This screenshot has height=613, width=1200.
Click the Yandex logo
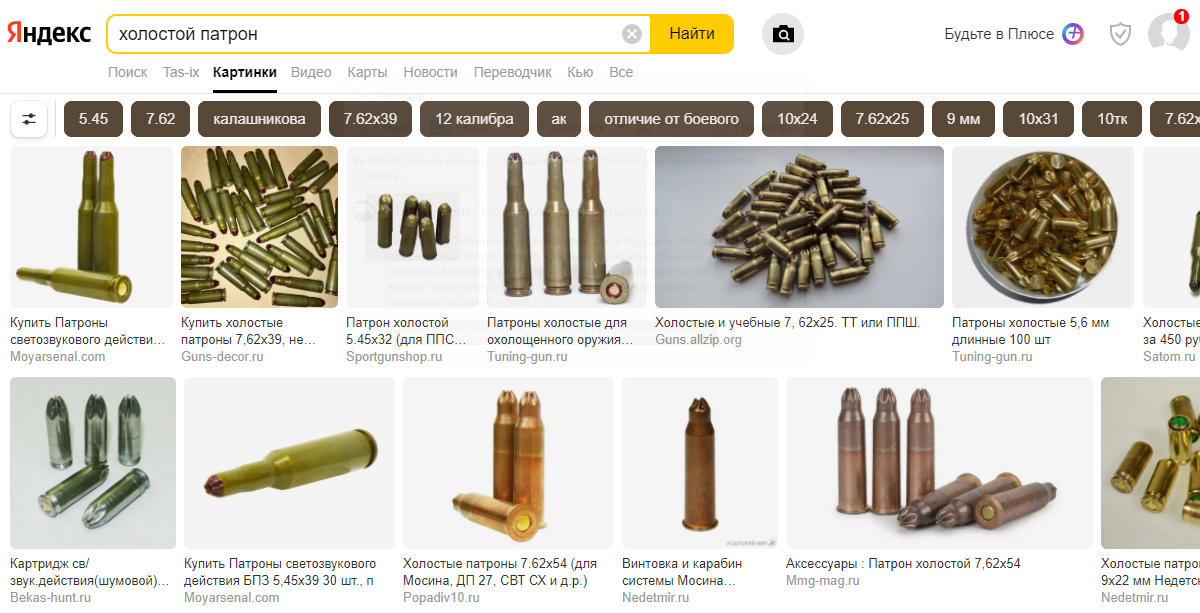click(49, 33)
